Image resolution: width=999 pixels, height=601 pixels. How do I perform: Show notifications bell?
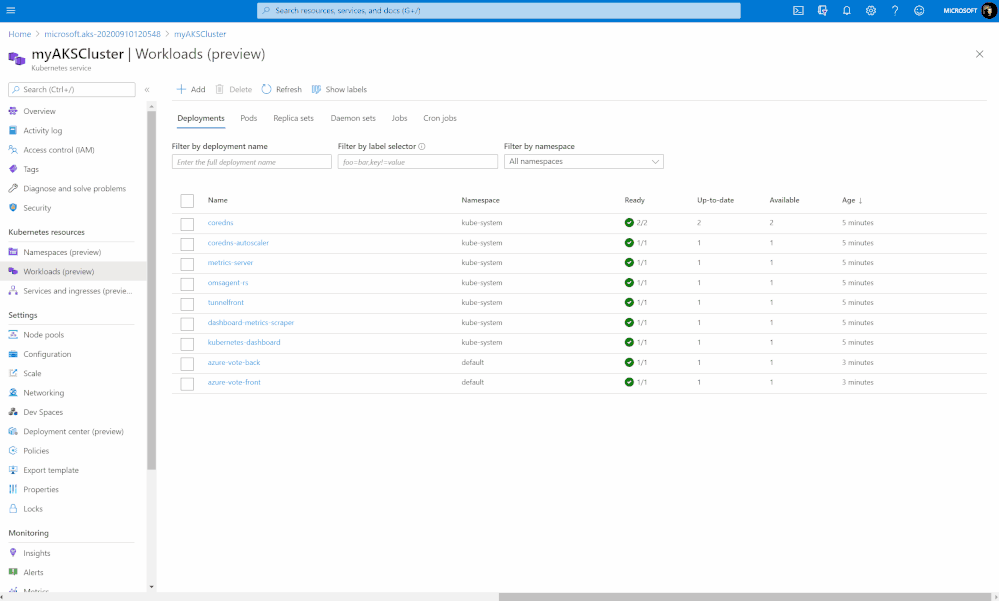847,10
